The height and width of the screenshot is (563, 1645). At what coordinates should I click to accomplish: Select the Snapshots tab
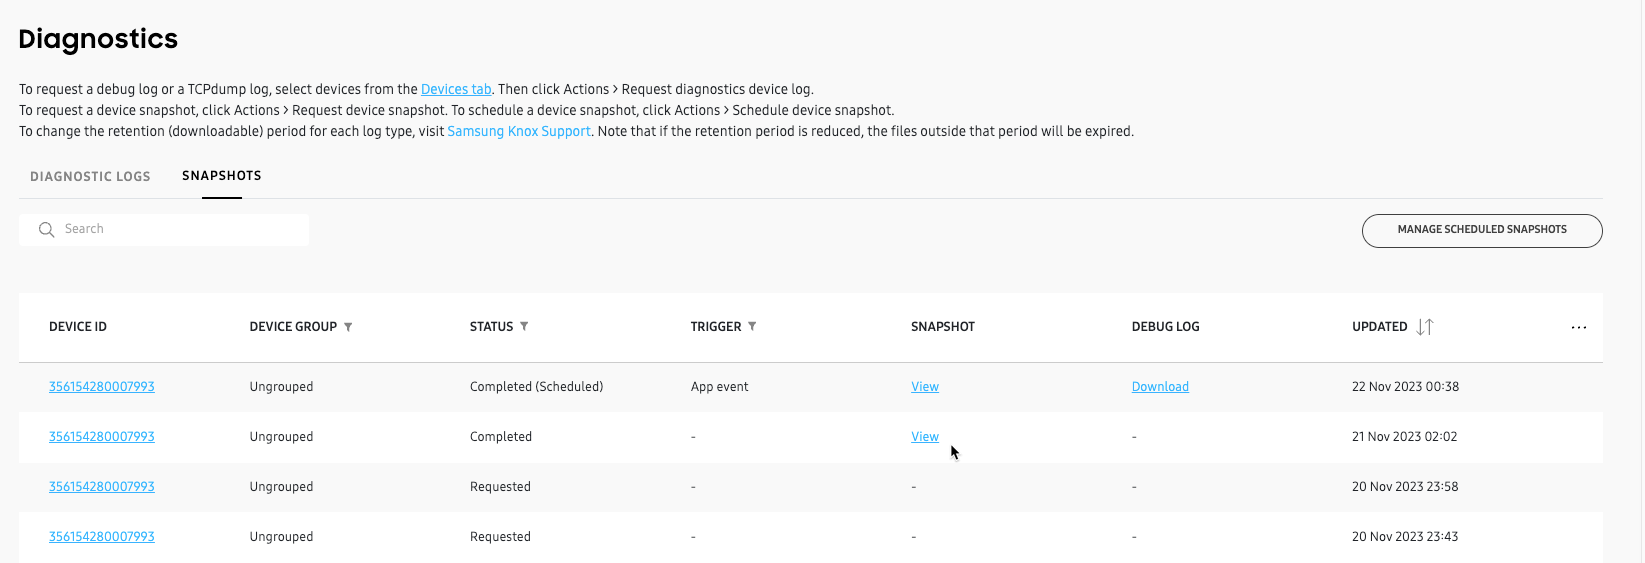(222, 175)
